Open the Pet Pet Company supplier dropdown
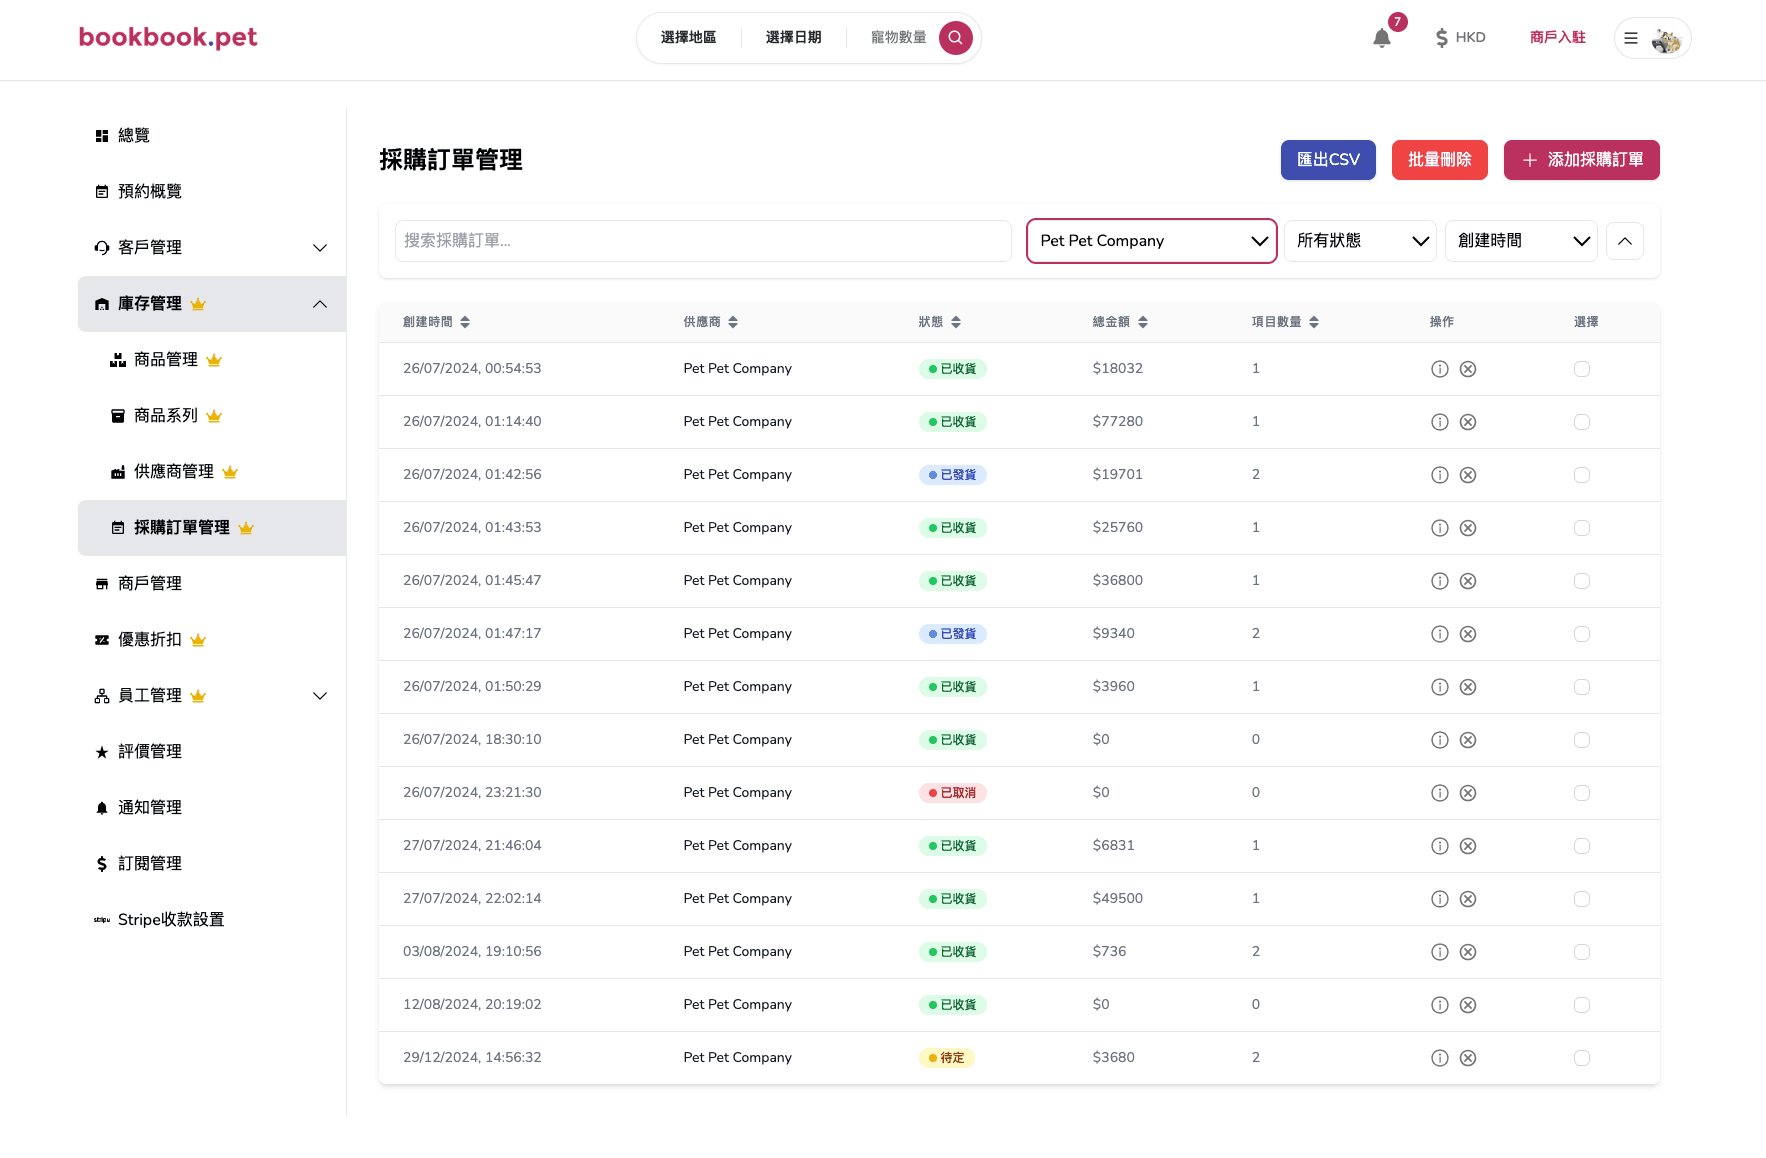This screenshot has width=1766, height=1158. pyautogui.click(x=1152, y=241)
